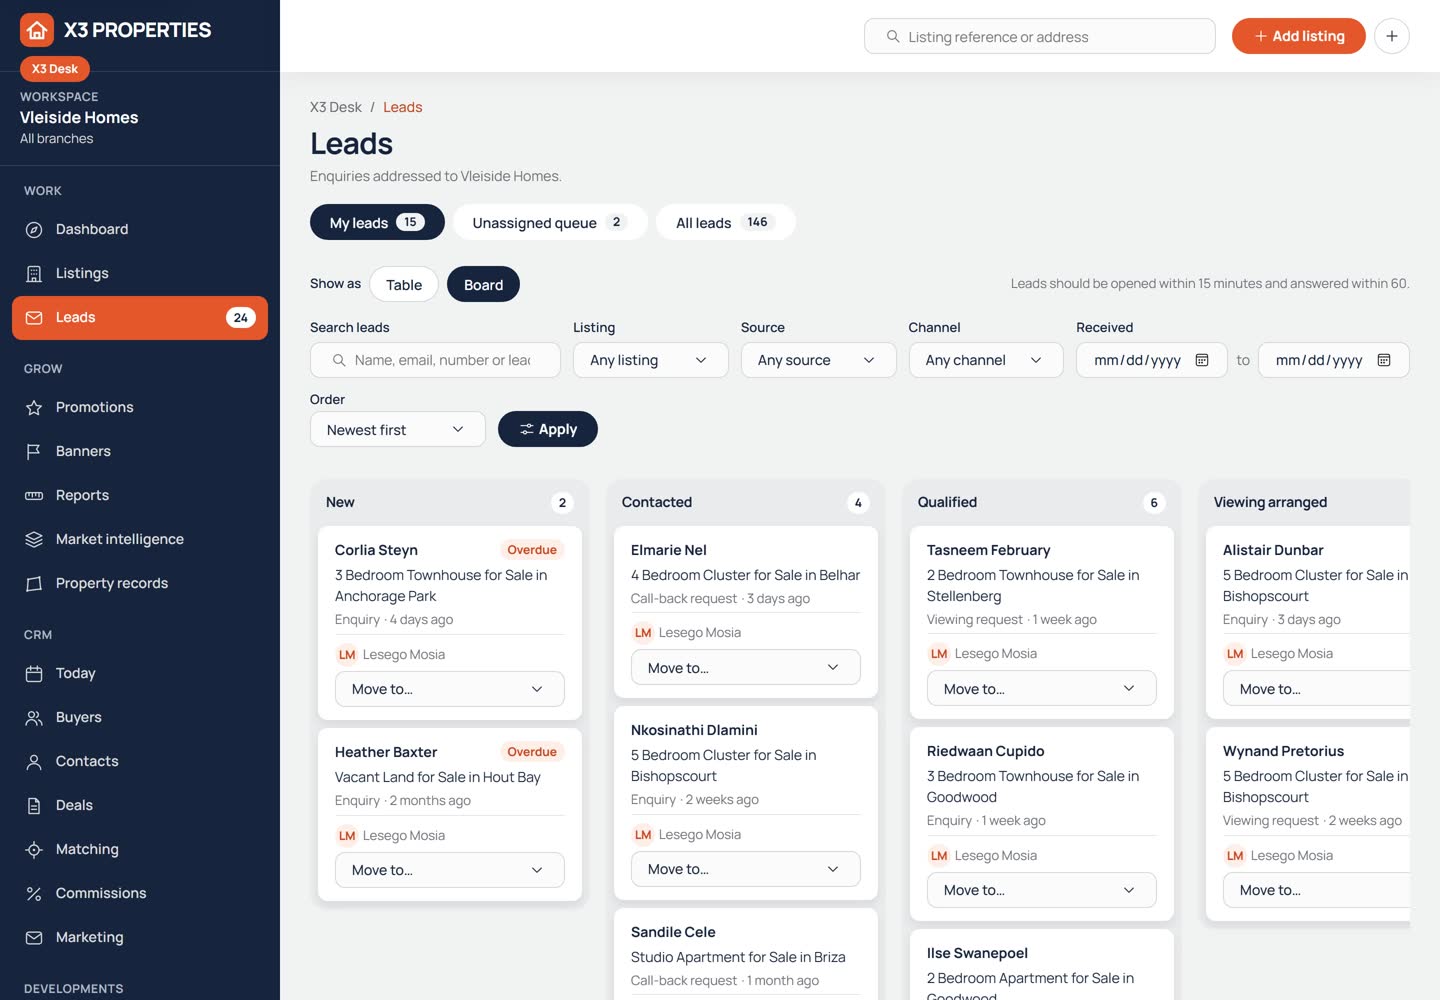Go to X3 Desk breadcrumb link
The image size is (1440, 1000).
point(336,107)
